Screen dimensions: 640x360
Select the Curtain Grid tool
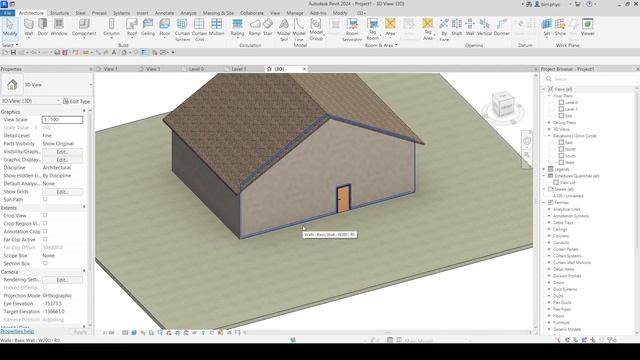pos(199,29)
